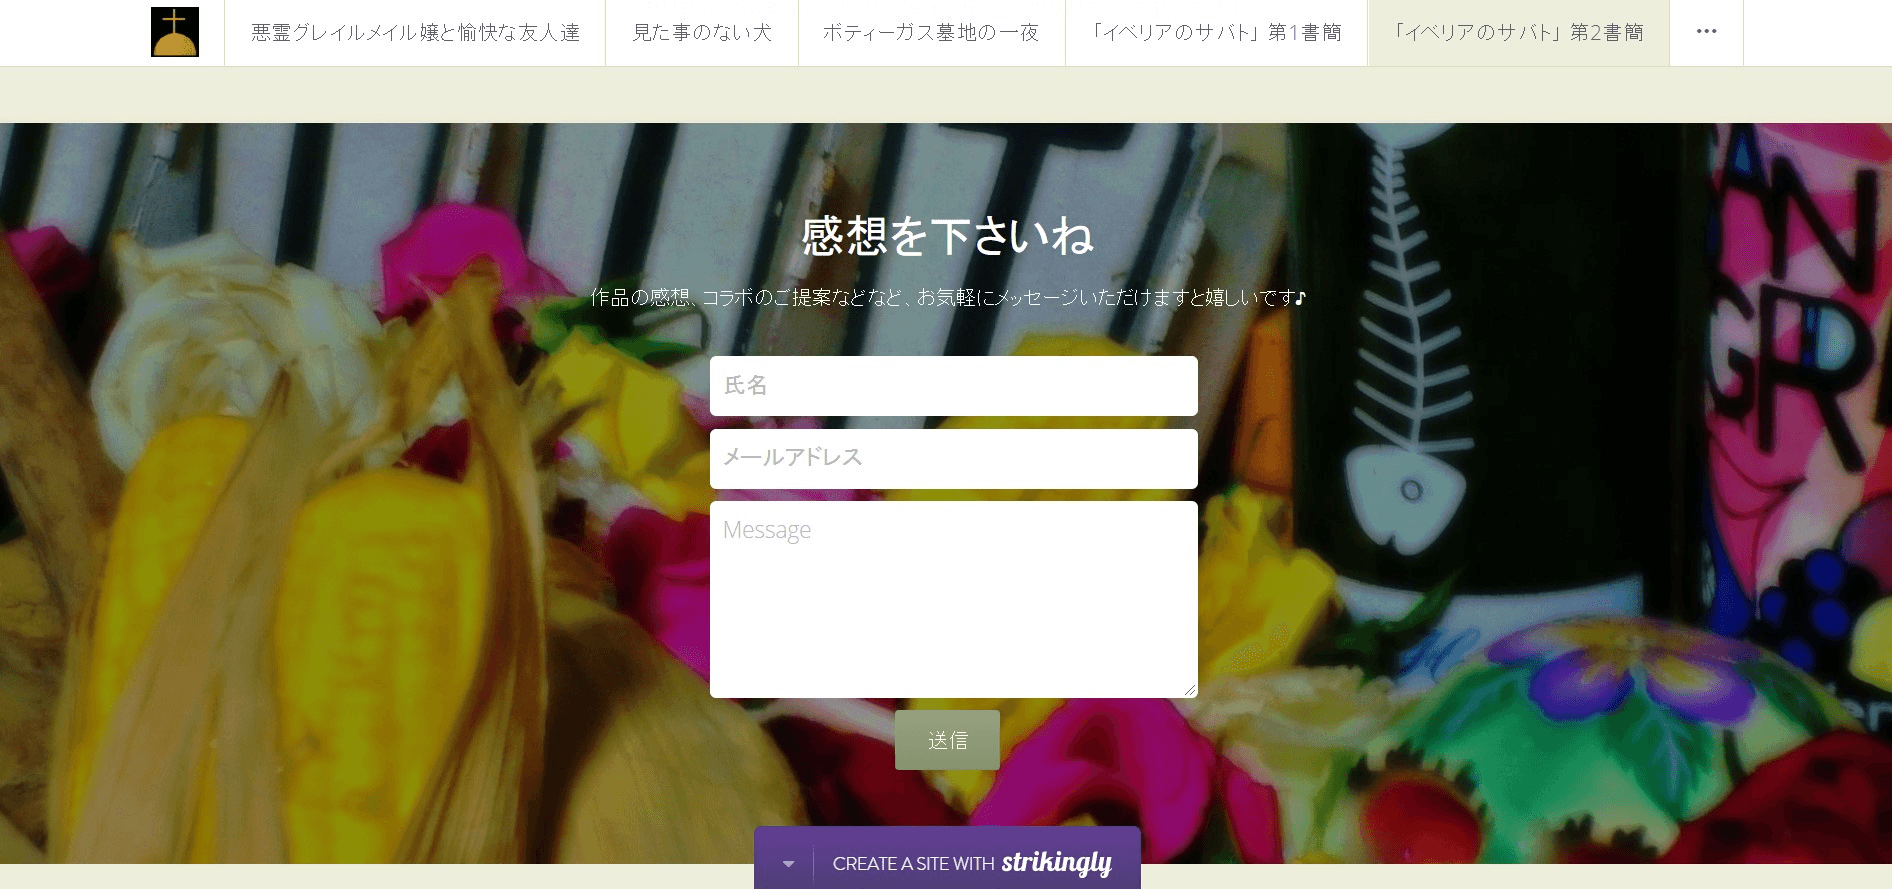
Task: Collapse the Strikingly banner with arrow
Action: click(788, 864)
